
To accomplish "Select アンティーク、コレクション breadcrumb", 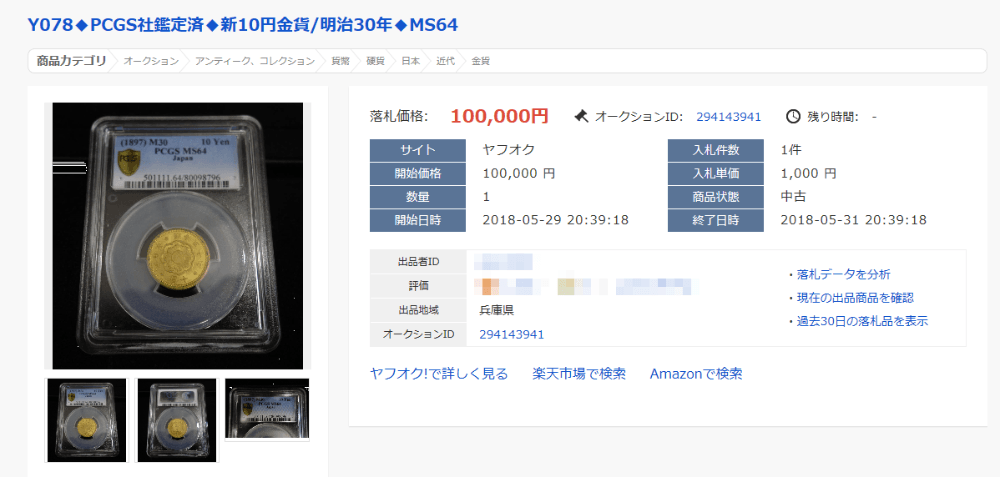I will [255, 61].
